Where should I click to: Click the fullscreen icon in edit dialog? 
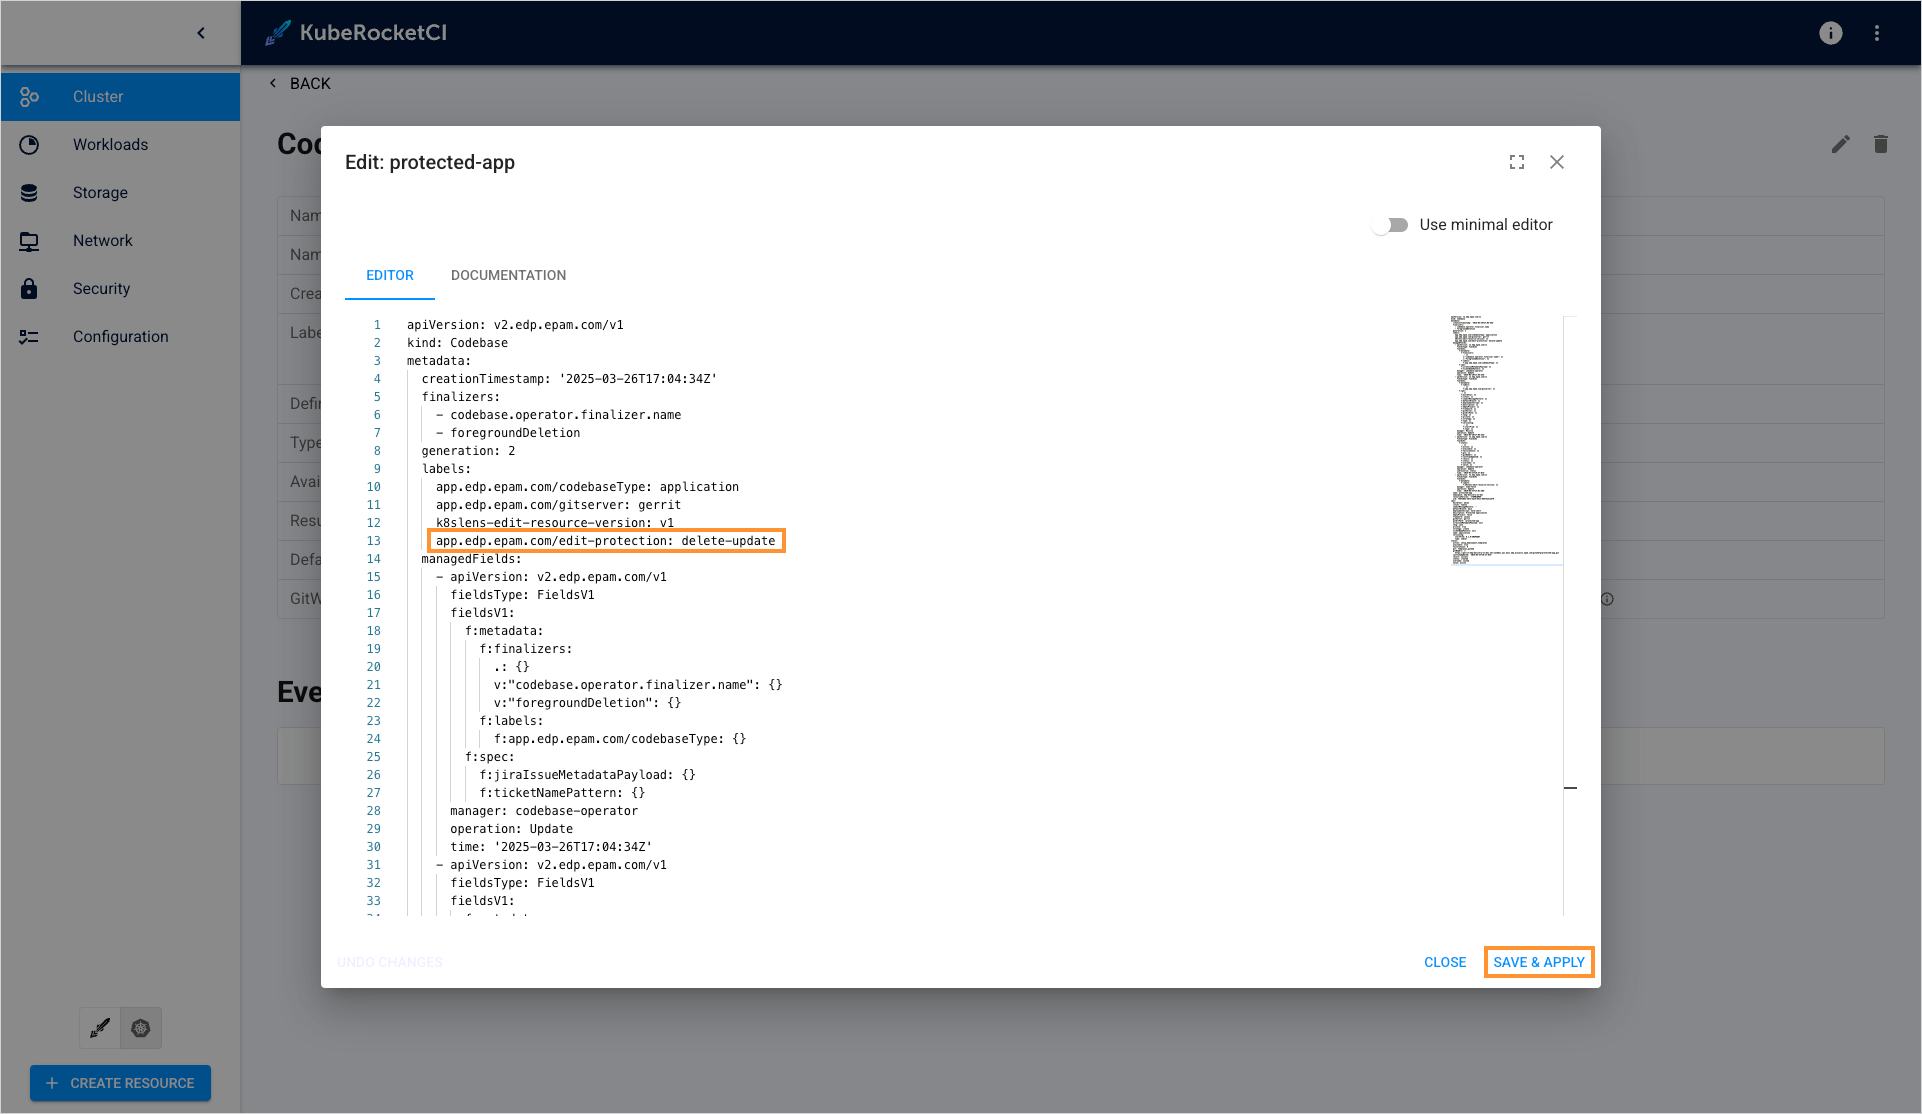(x=1516, y=162)
